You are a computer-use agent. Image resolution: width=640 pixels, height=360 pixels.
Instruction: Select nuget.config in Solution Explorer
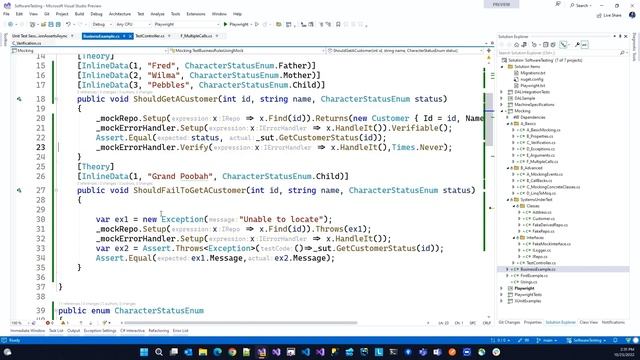(532, 79)
